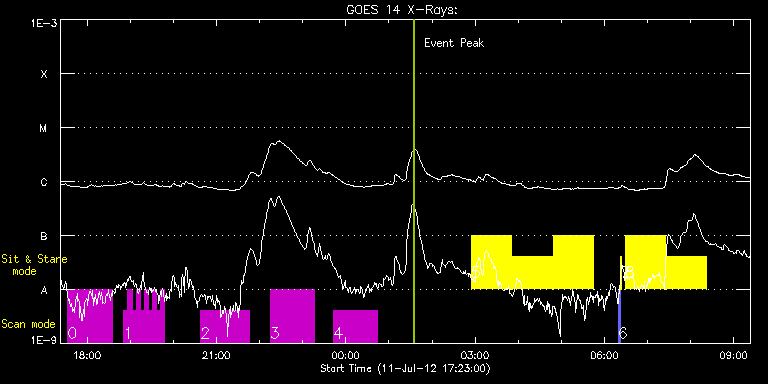The width and height of the screenshot is (768, 384).
Task: Click the green Event Peak vertical line
Action: click(414, 181)
